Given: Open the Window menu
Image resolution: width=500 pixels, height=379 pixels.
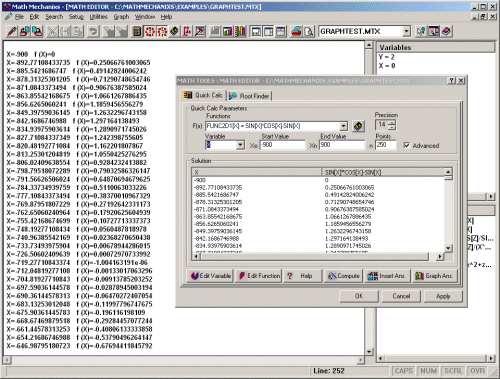Looking at the screenshot, I should [145, 17].
